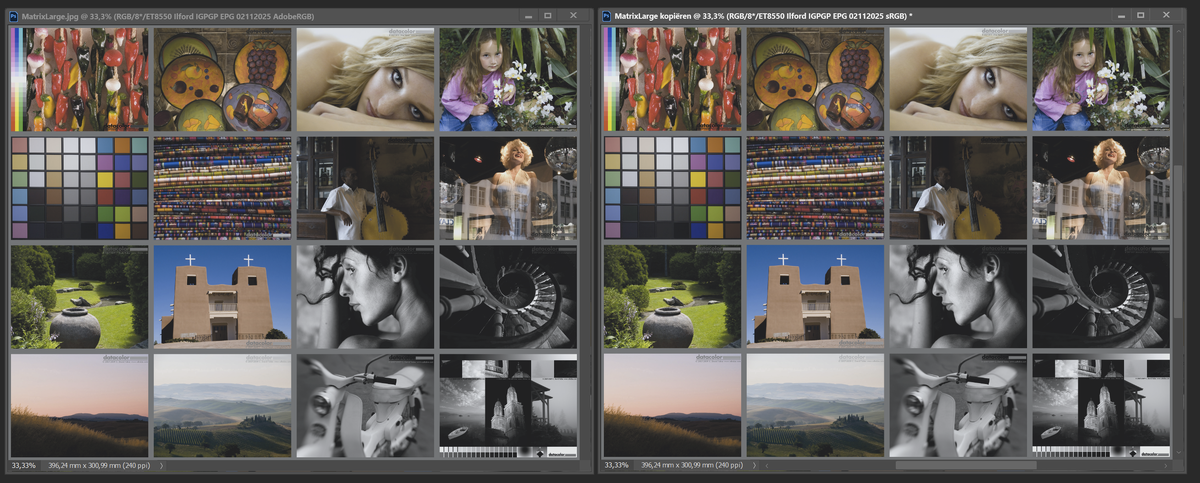Open the document dimensions info in the left status bar
The height and width of the screenshot is (483, 1200).
pyautogui.click(x=98, y=466)
